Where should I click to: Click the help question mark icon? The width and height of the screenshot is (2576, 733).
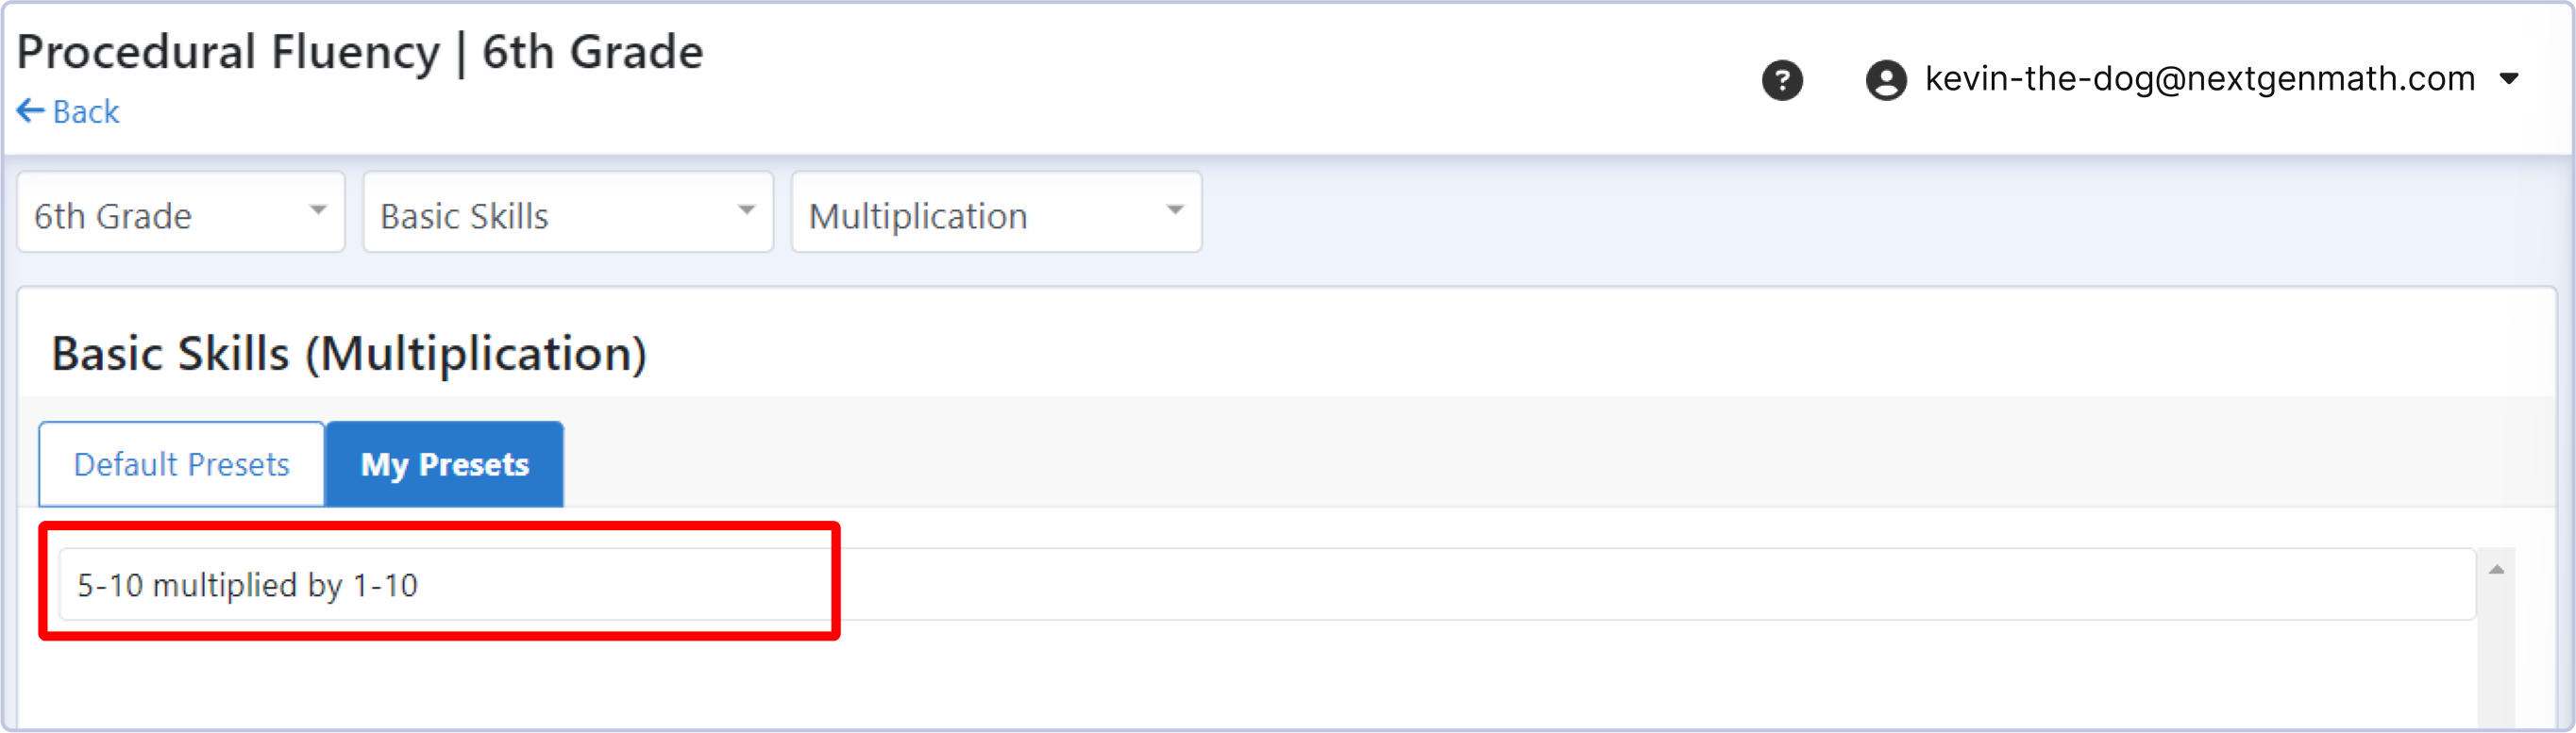[1781, 80]
